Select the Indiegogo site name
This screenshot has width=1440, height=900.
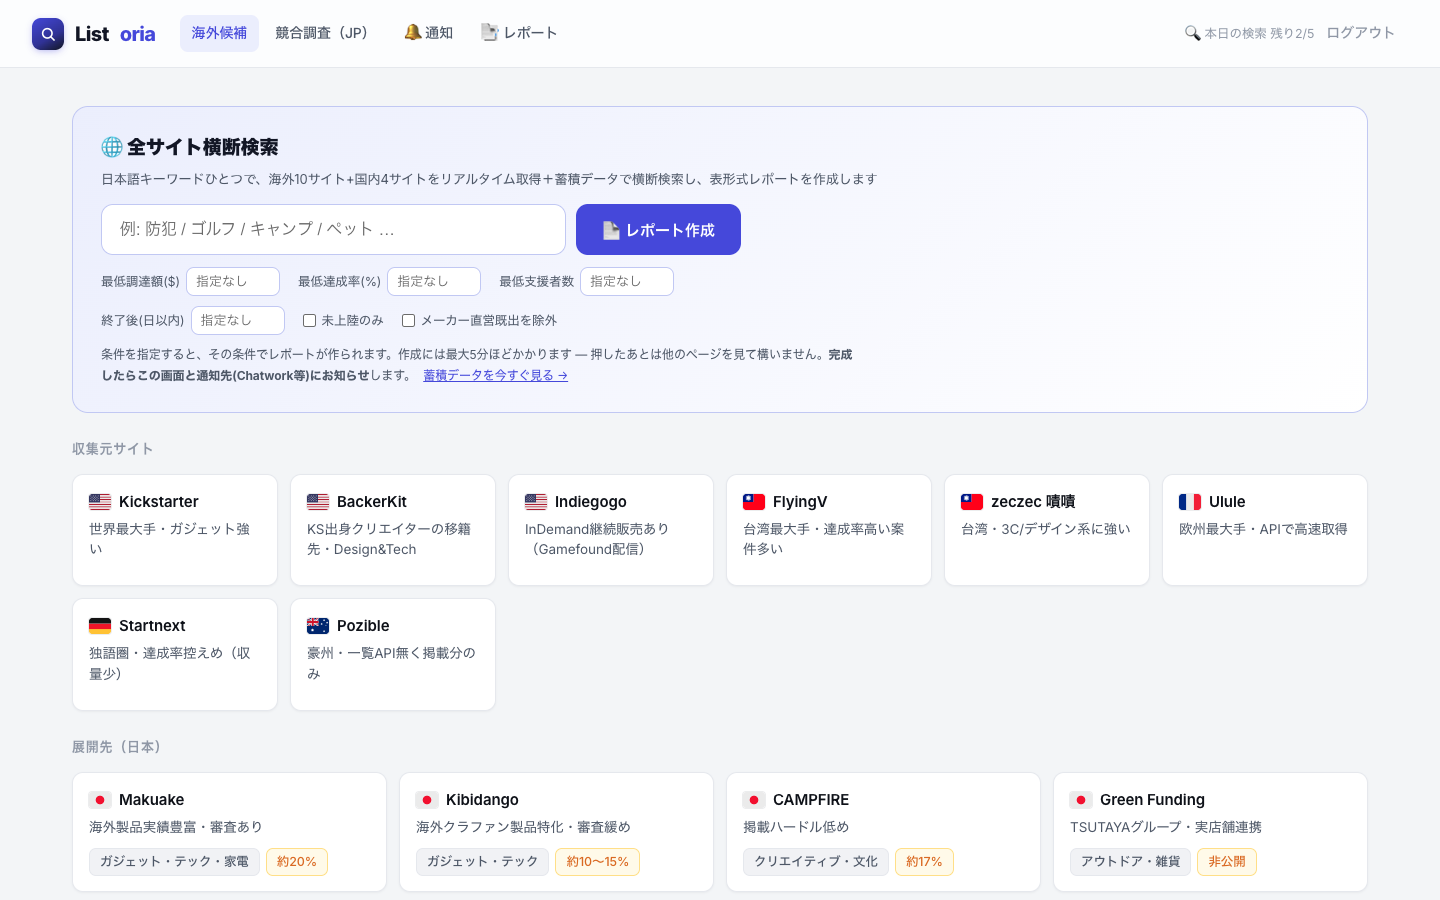[590, 502]
